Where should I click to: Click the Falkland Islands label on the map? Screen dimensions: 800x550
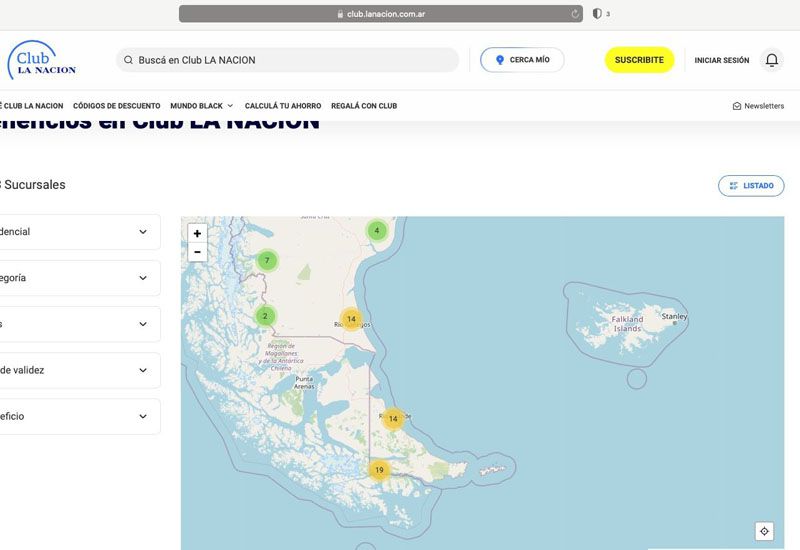627,323
